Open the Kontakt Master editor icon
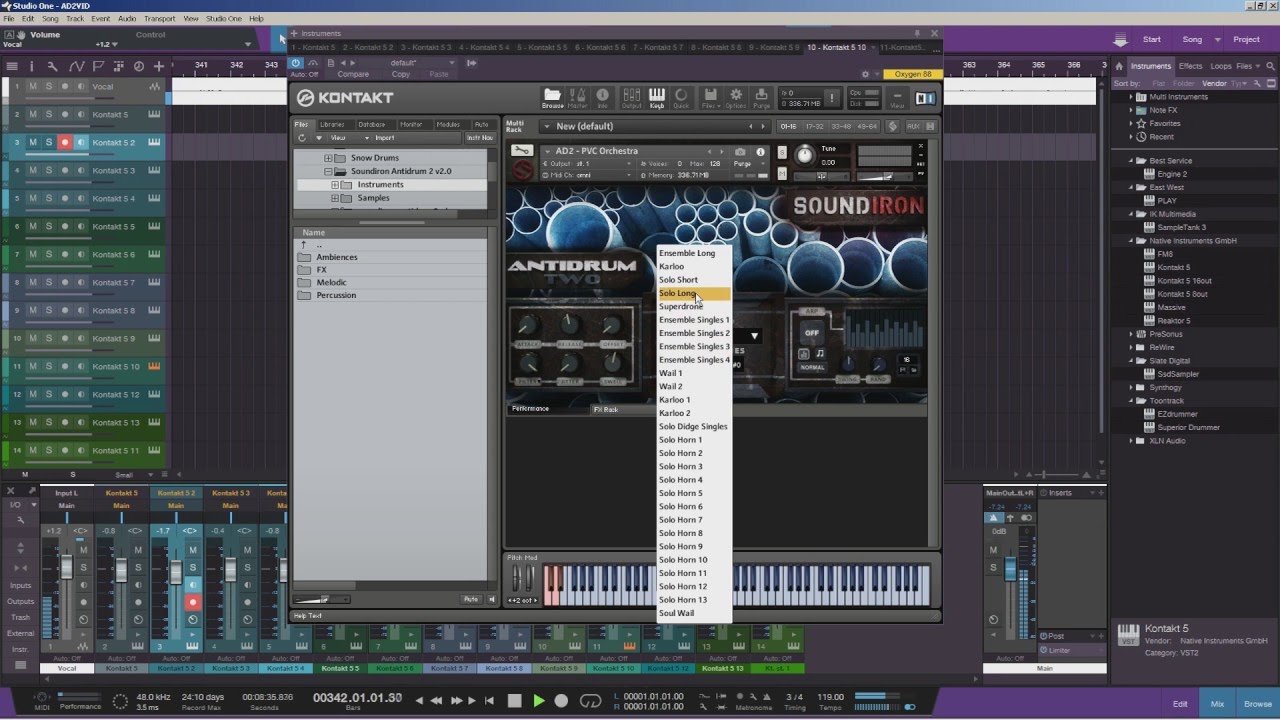This screenshot has height=720, width=1280. pos(577,97)
